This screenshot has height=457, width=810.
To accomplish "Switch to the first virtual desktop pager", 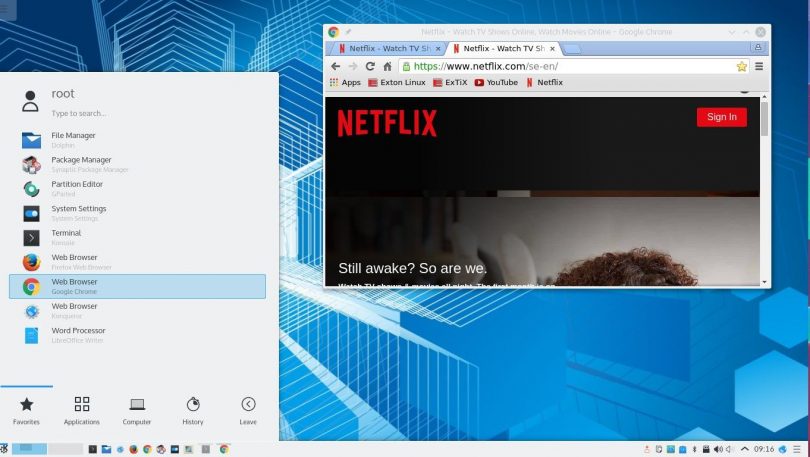I will click(29, 449).
